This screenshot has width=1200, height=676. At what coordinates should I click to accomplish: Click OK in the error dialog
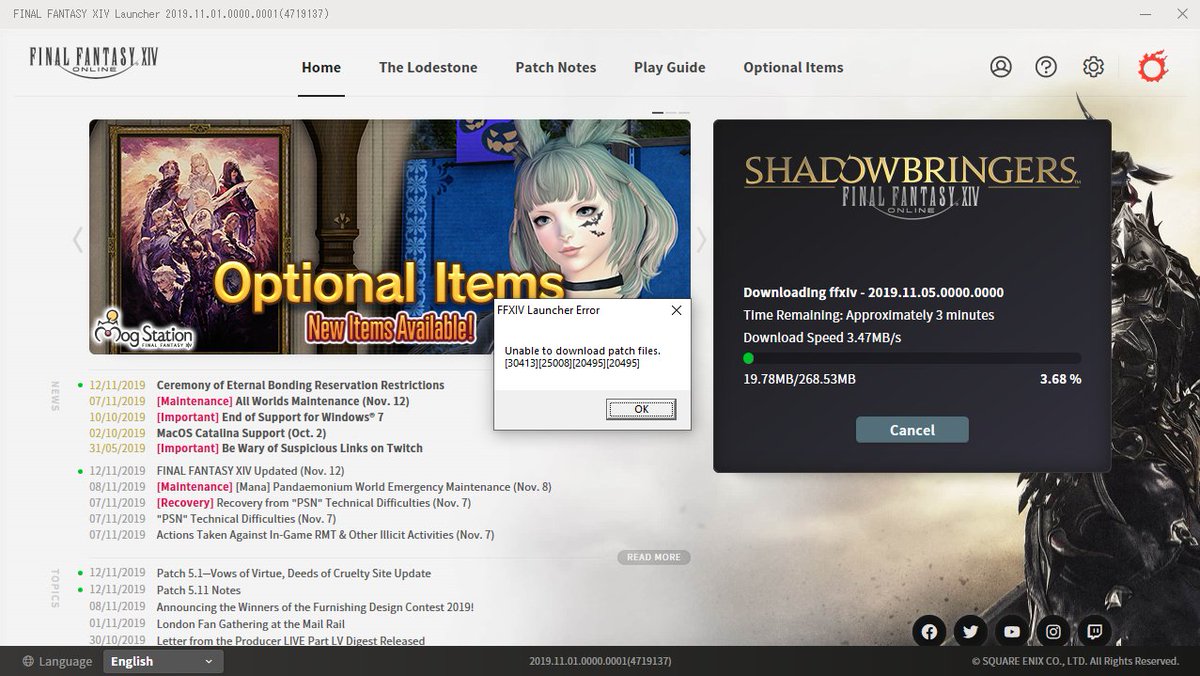[641, 409]
